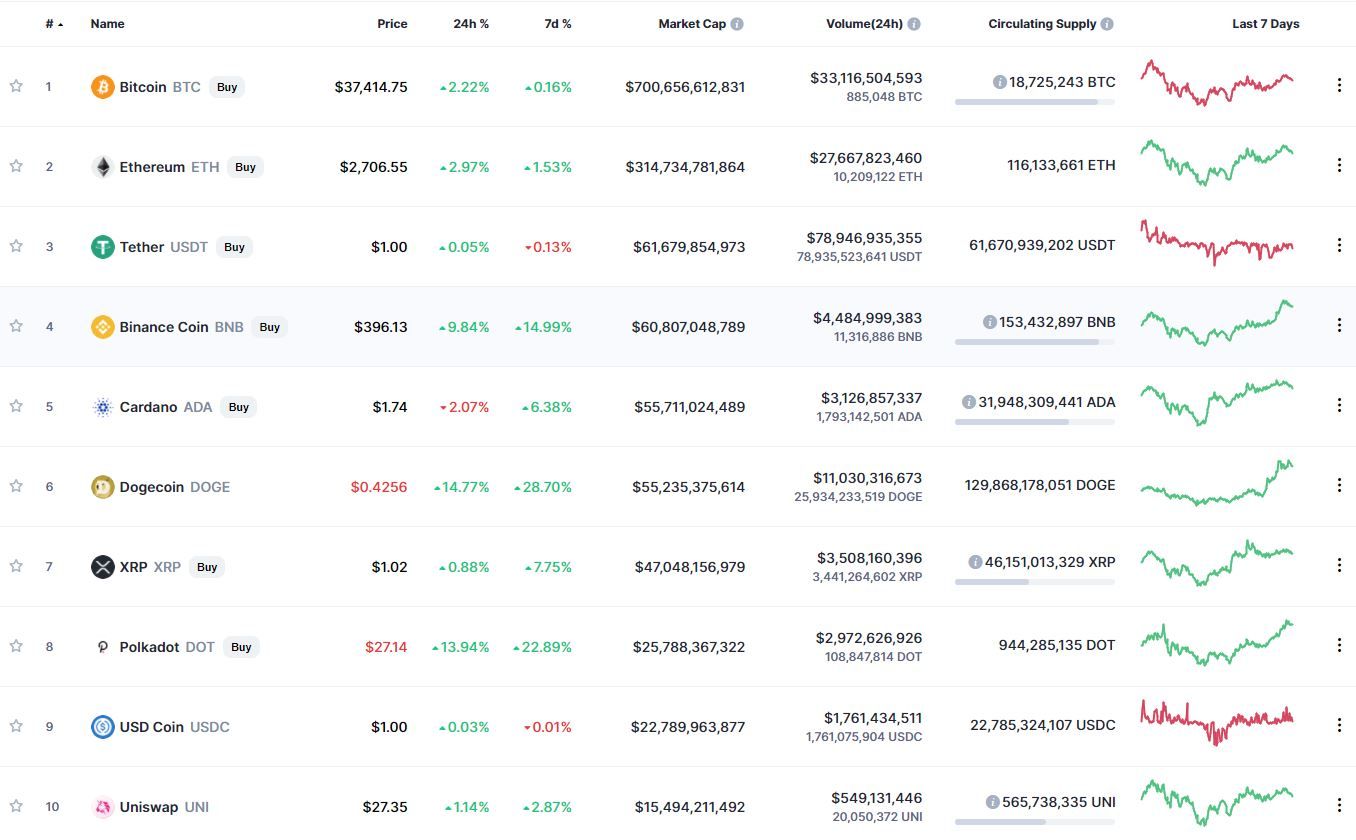Show supply info icon for 46,151,013,329 XRP
Image resolution: width=1356 pixels, height=840 pixels.
pyautogui.click(x=975, y=562)
